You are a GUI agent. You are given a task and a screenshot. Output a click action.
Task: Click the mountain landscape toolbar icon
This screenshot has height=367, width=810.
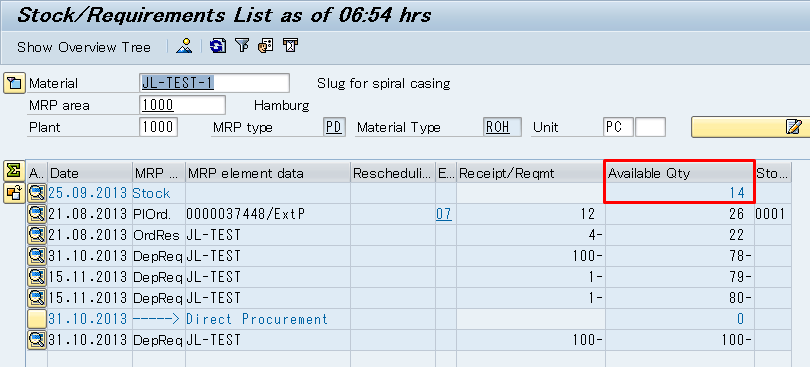coord(184,46)
